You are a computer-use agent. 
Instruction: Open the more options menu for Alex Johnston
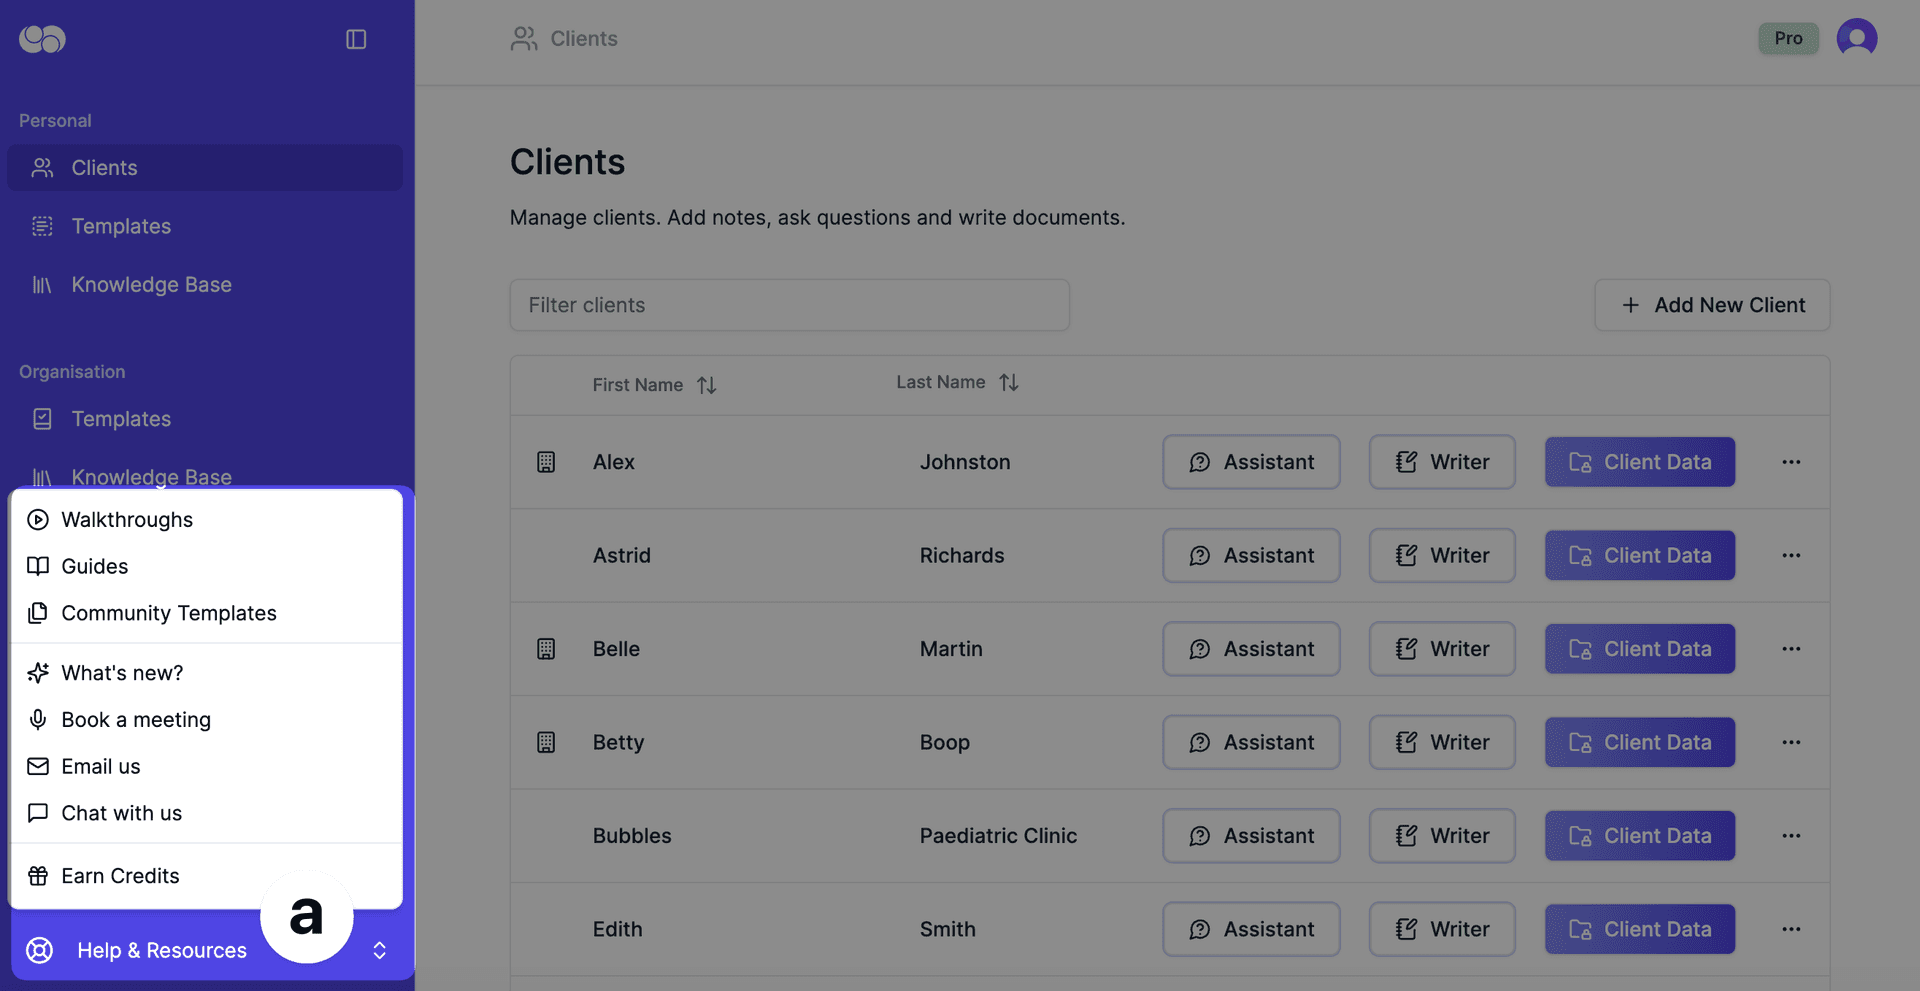pos(1790,462)
